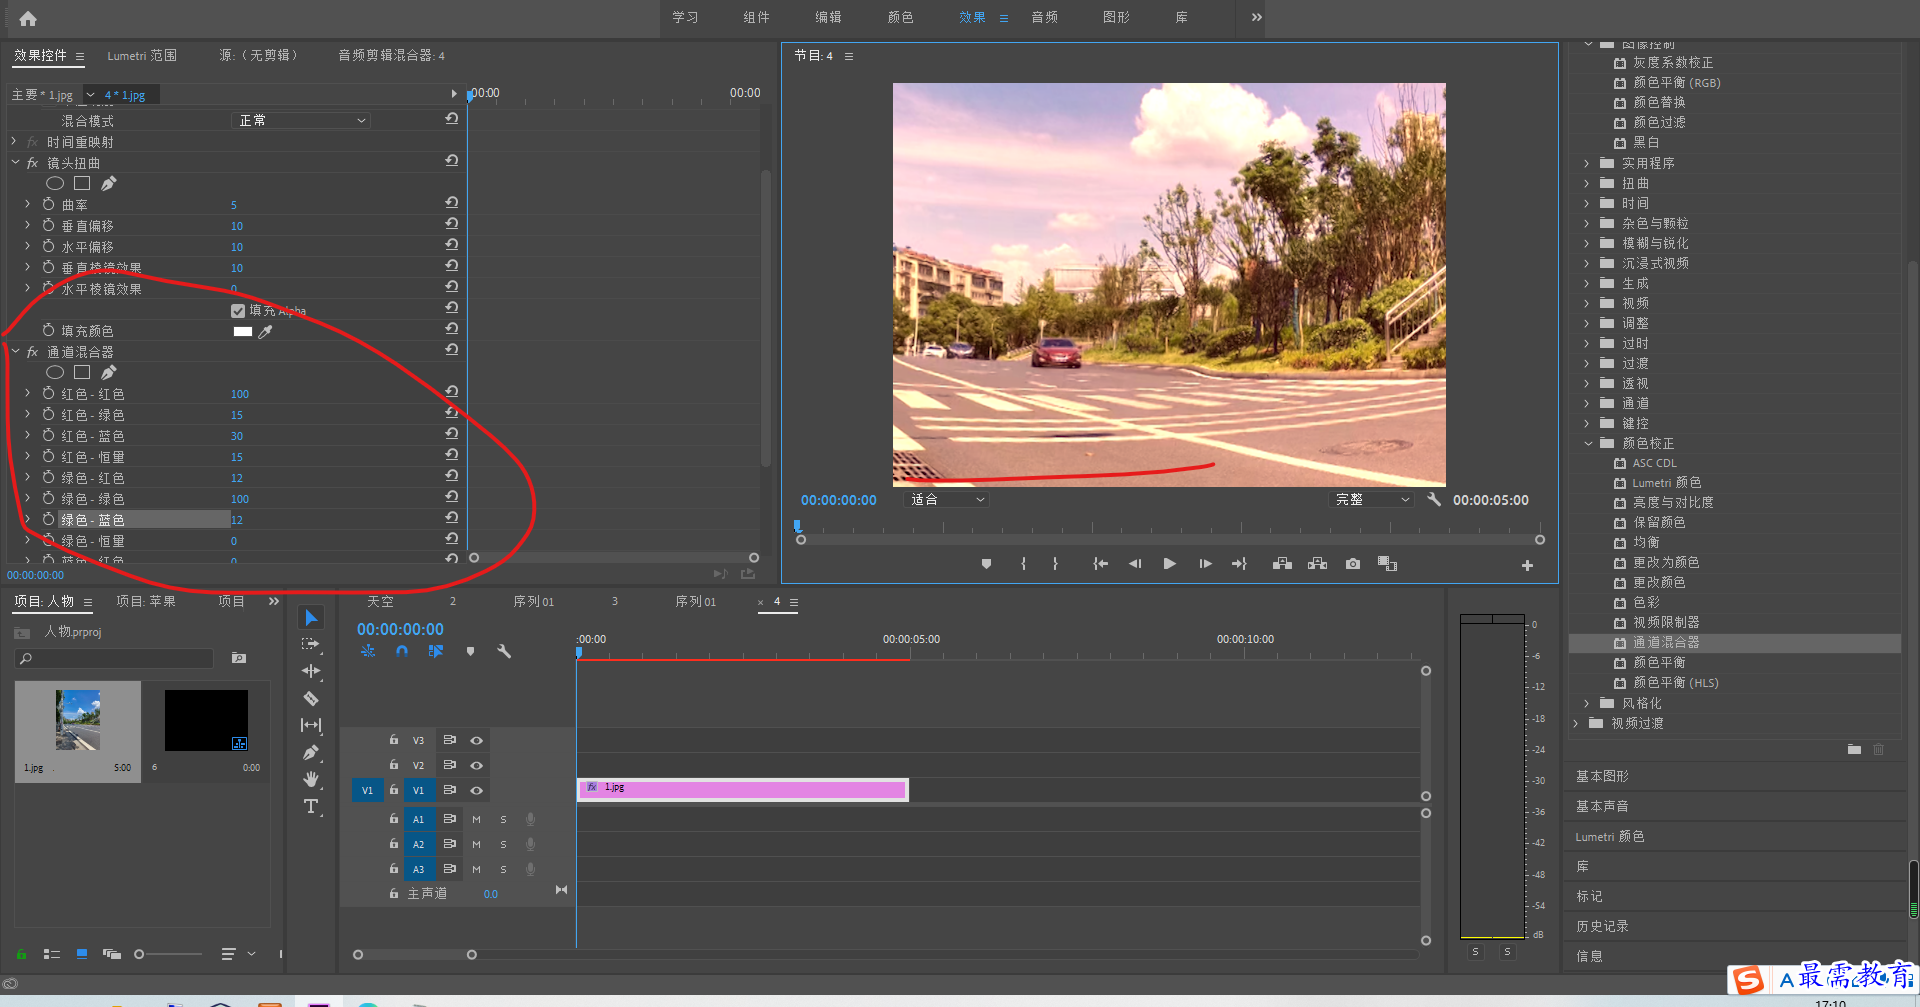Screen dimensions: 1920x1007
Task: Select the Selection tool arrow
Action: 311,618
